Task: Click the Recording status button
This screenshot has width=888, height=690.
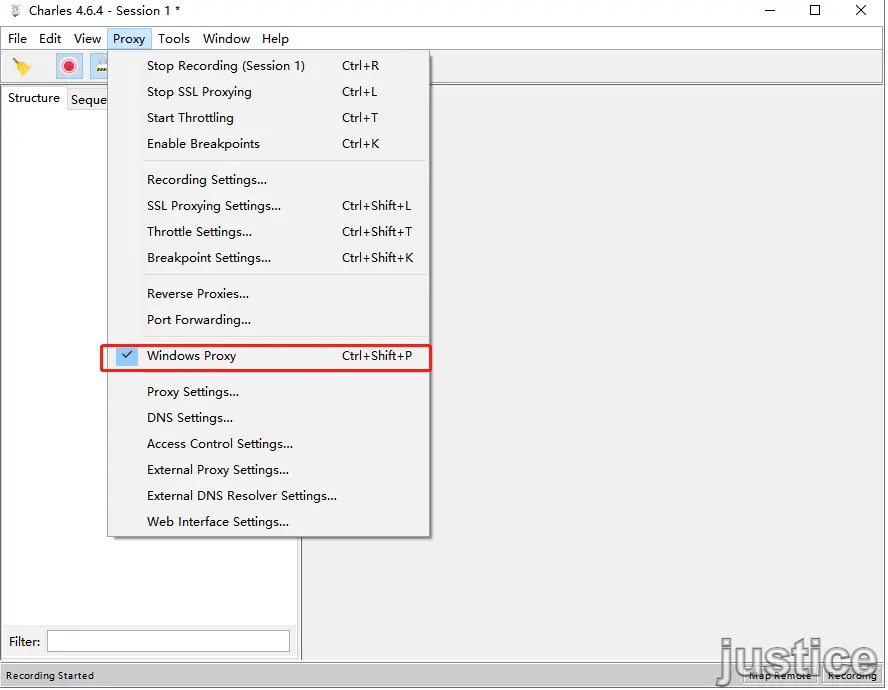Action: tap(852, 675)
